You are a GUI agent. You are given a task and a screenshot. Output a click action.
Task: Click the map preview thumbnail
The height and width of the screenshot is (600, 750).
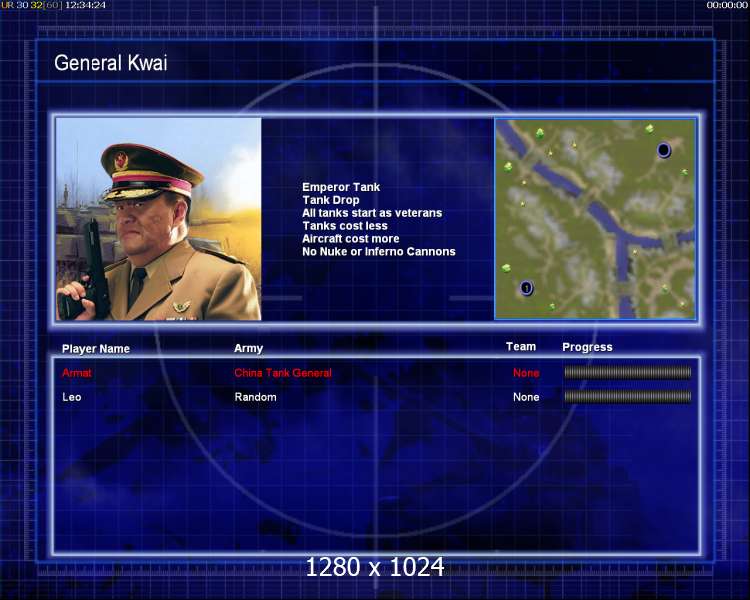click(x=596, y=219)
